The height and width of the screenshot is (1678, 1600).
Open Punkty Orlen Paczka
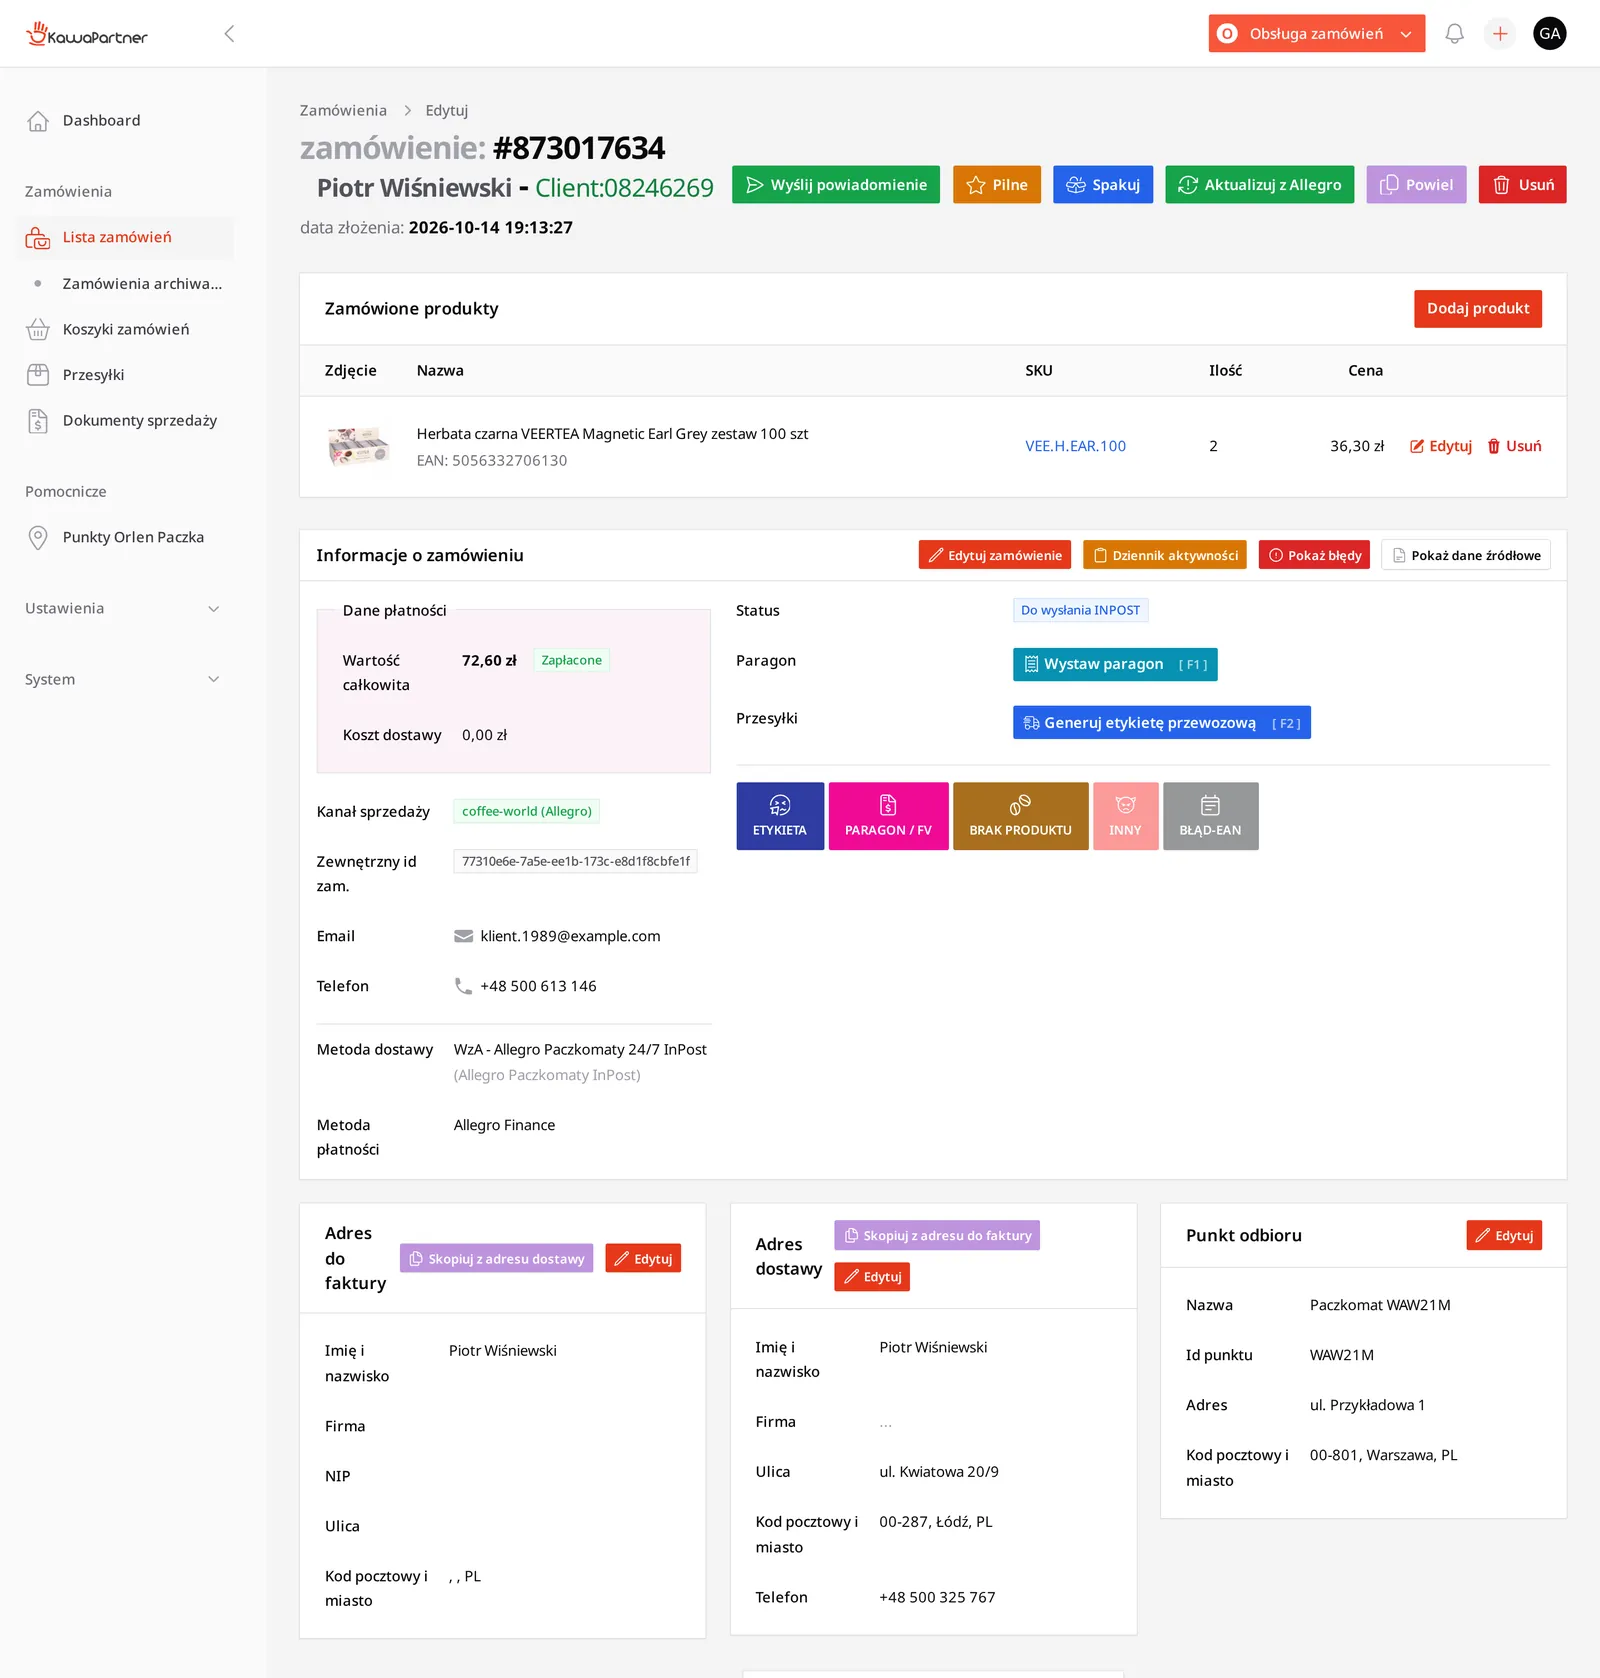pyautogui.click(x=125, y=537)
